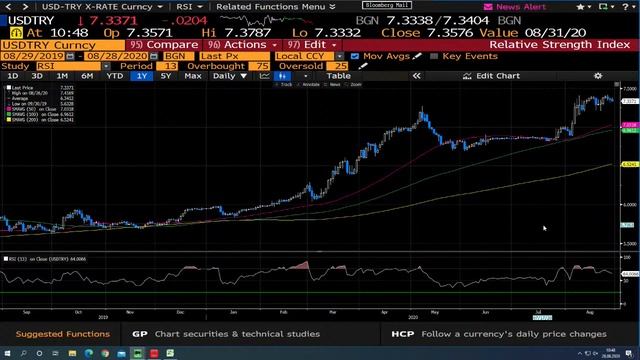Viewport: 640px width, 360px height.
Task: Toggle the Zoom option on chart
Action: (353, 84)
